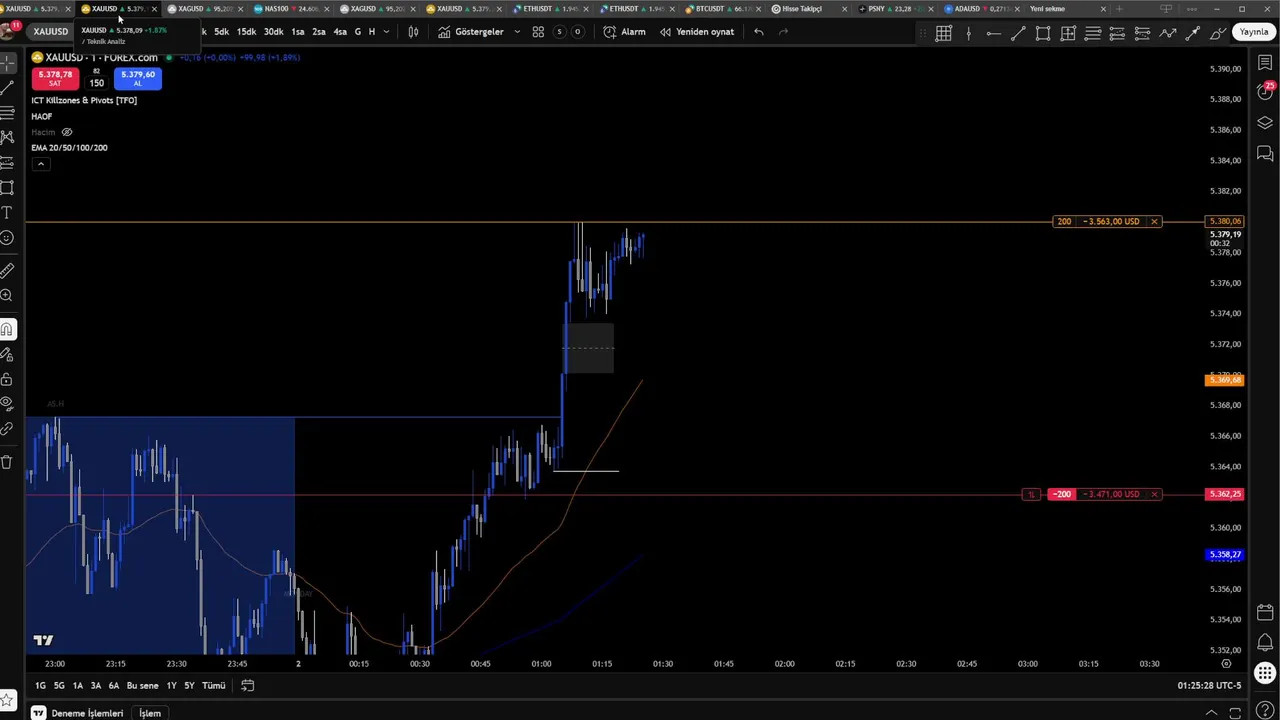This screenshot has height=720, width=1280.
Task: Open the chat messages panel icon
Action: [1265, 153]
